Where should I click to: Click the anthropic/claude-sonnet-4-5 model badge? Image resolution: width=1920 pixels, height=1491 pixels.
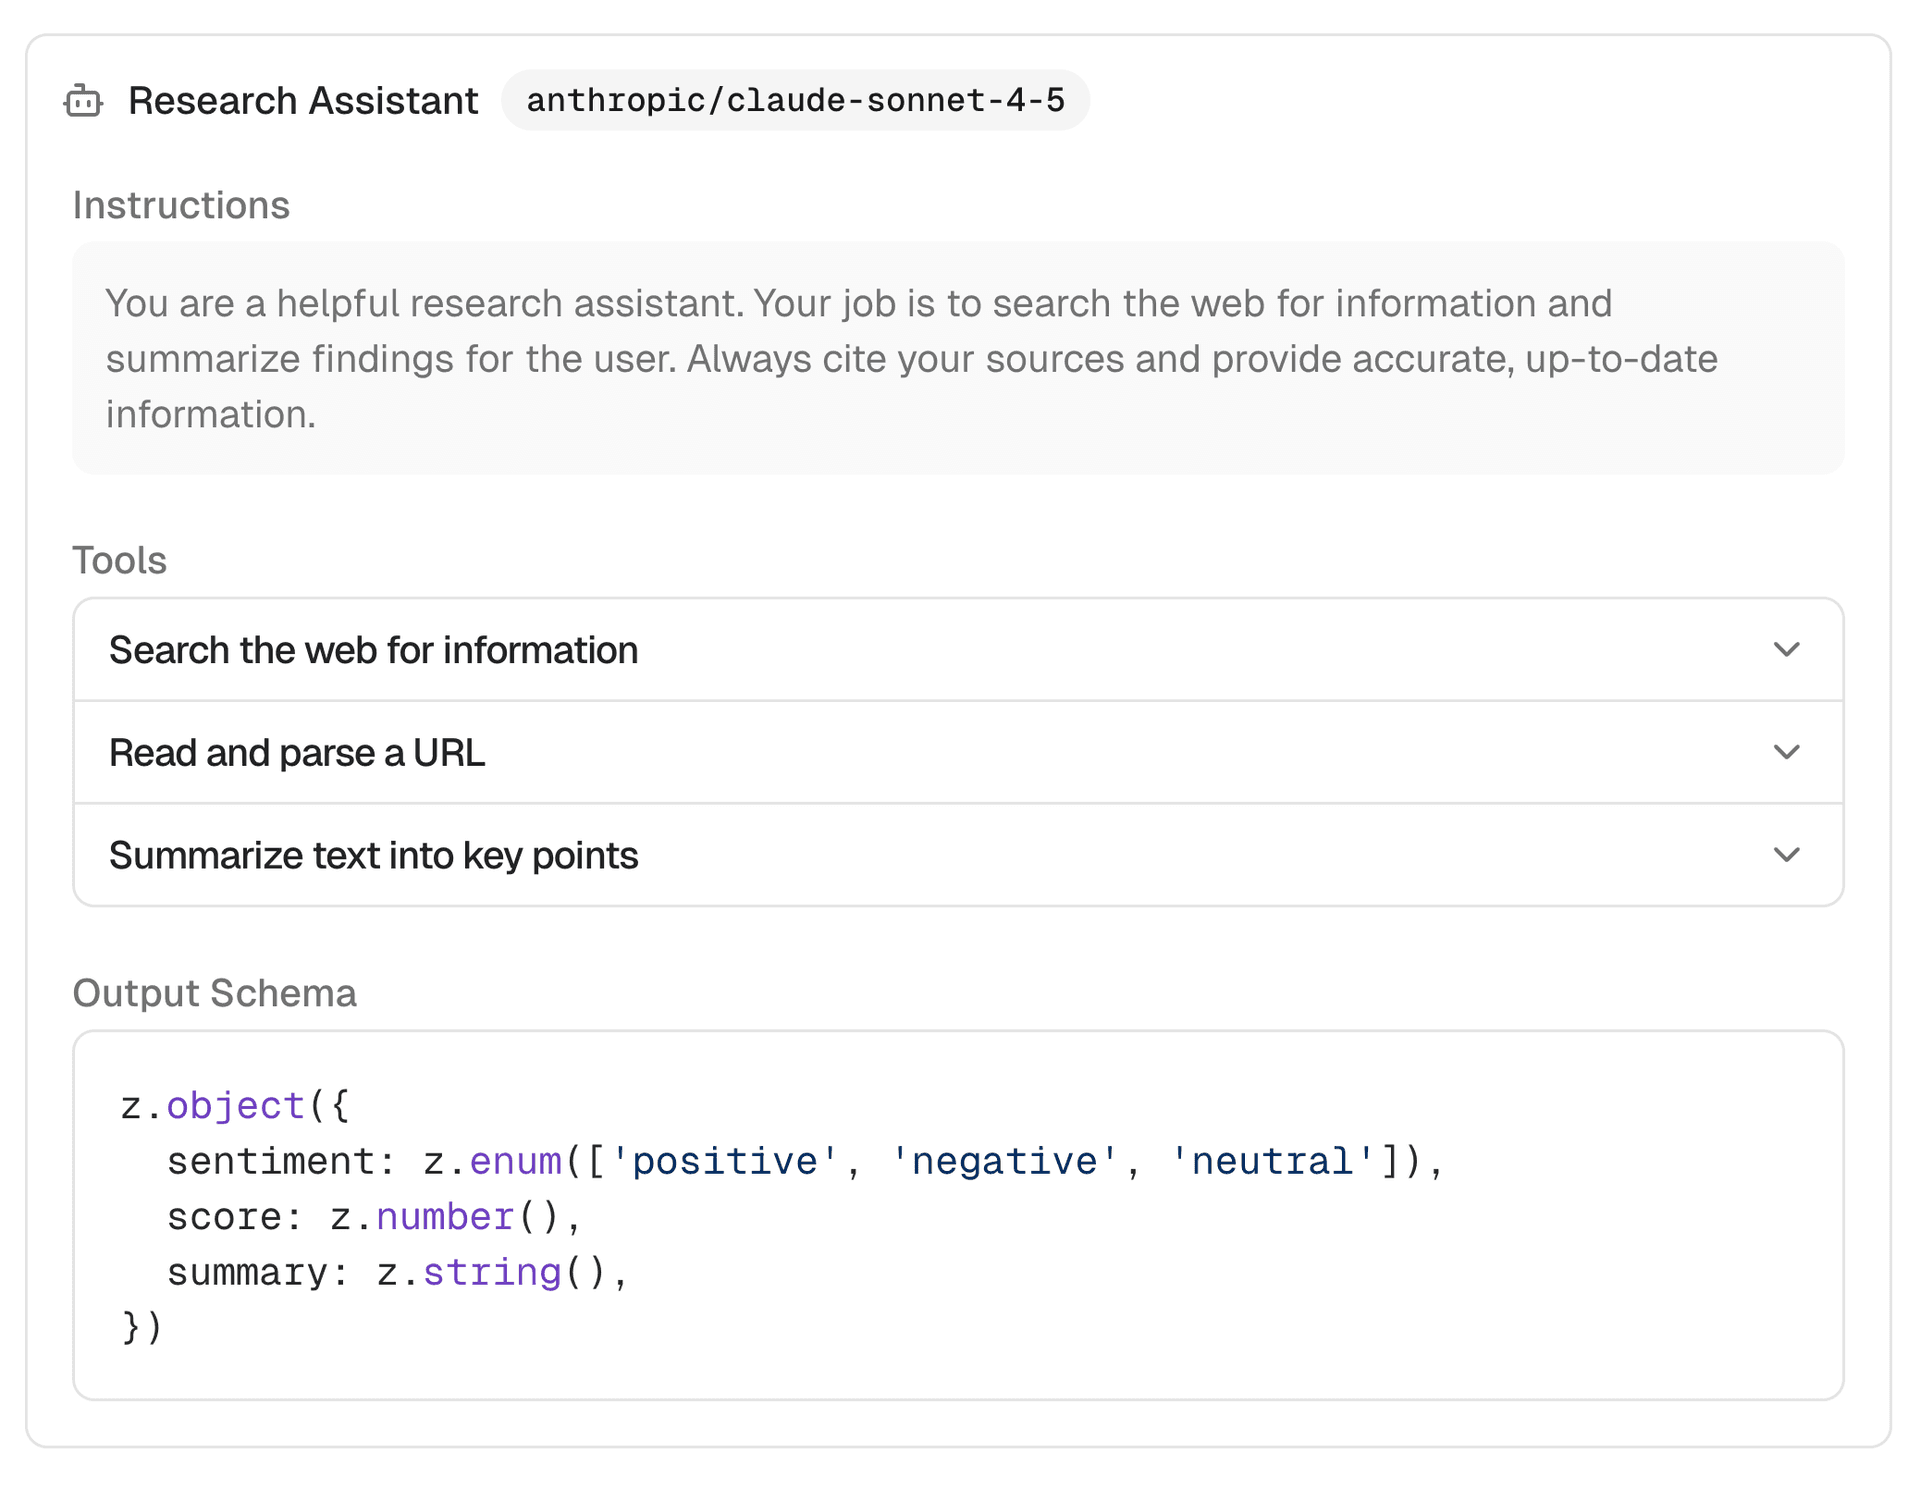tap(795, 101)
